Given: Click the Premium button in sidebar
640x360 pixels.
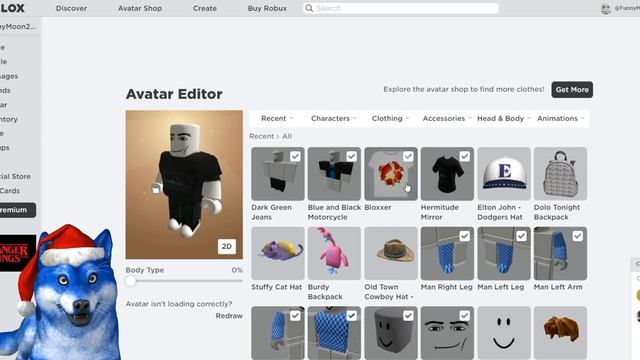Looking at the screenshot, I should pyautogui.click(x=17, y=210).
